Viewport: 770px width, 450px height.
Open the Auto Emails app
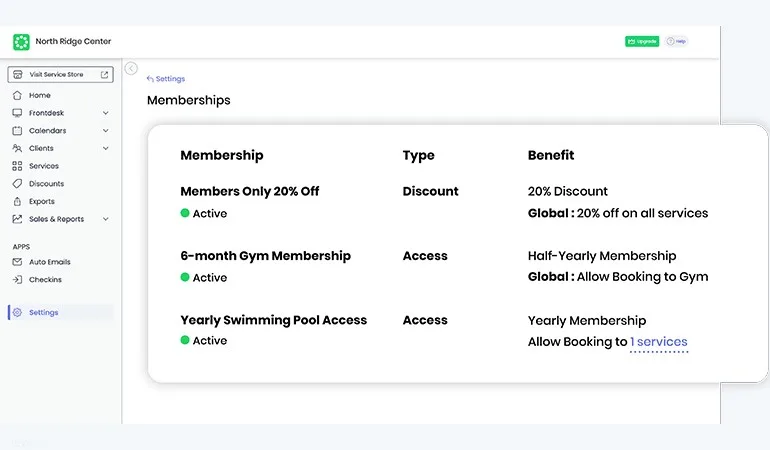49,262
